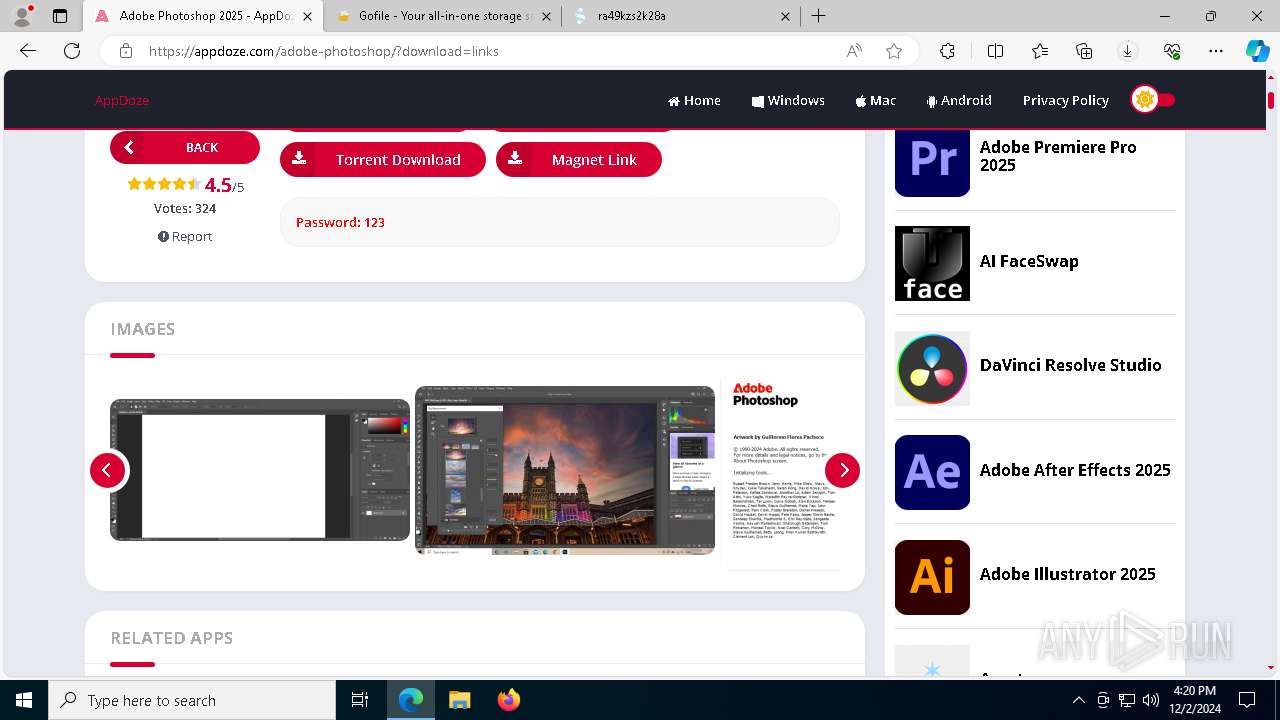The height and width of the screenshot is (720, 1280).
Task: Open the Copilot sidebar icon
Action: pos(1257,51)
